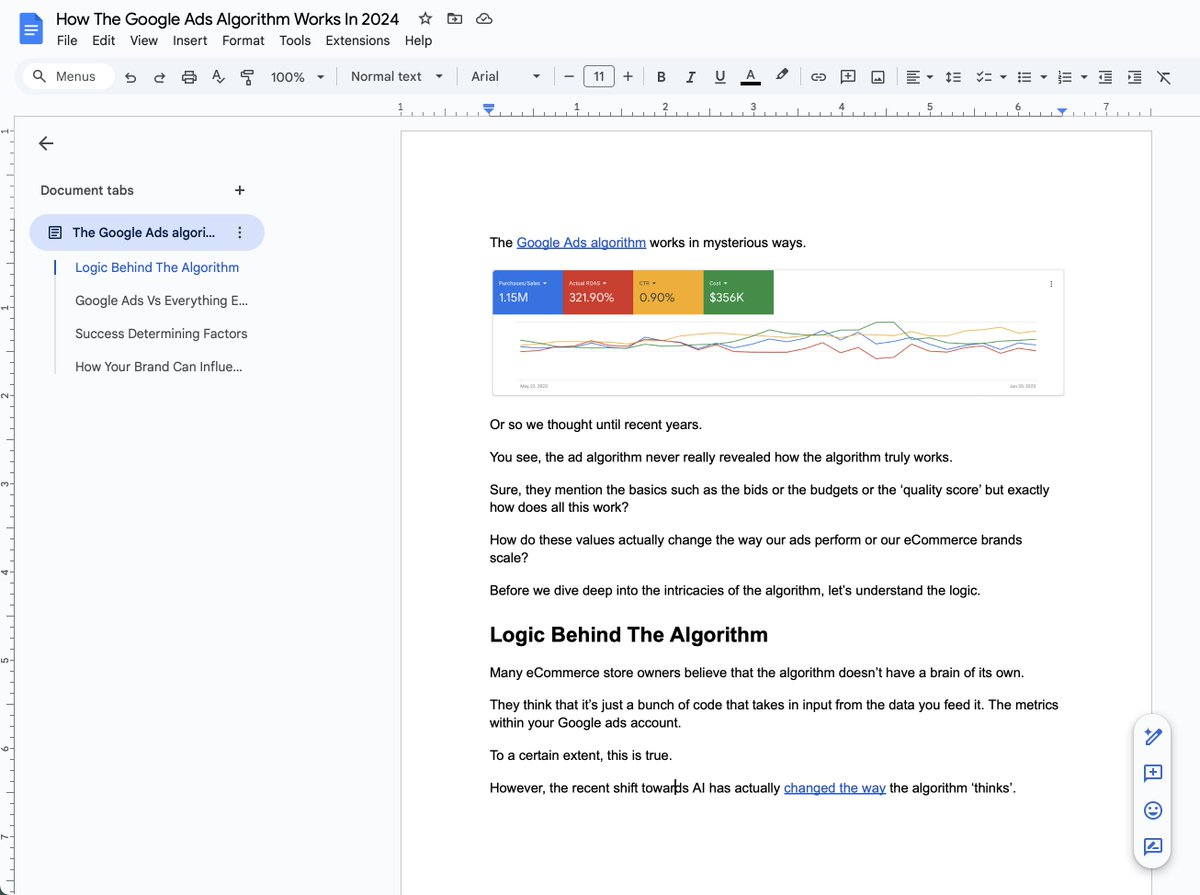Viewport: 1200px width, 895px height.
Task: Increase the indent
Action: pyautogui.click(x=1134, y=77)
